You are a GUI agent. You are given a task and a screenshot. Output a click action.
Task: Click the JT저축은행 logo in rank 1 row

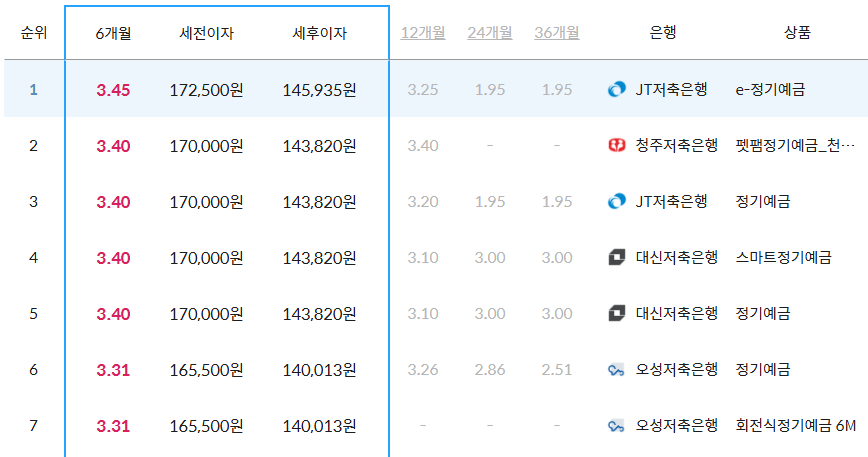(x=617, y=89)
